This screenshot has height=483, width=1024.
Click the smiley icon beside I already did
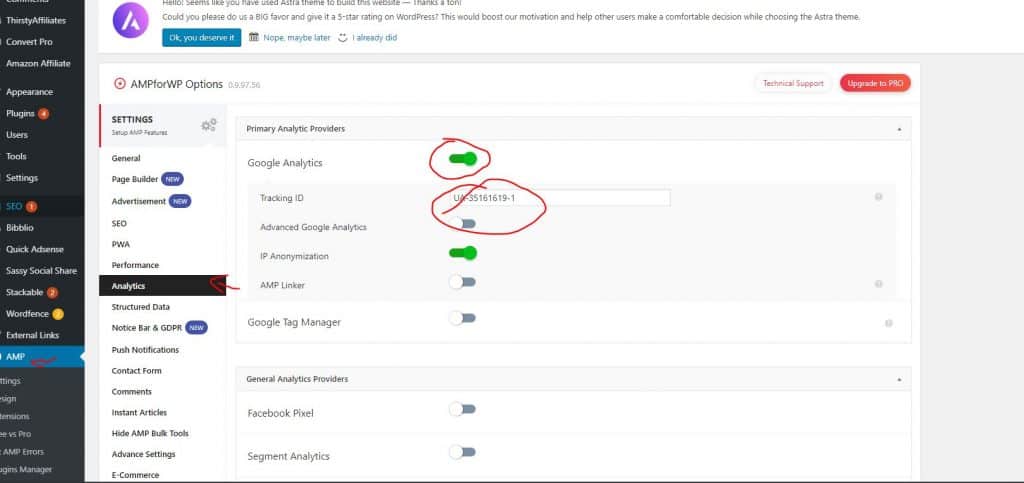[x=343, y=38]
